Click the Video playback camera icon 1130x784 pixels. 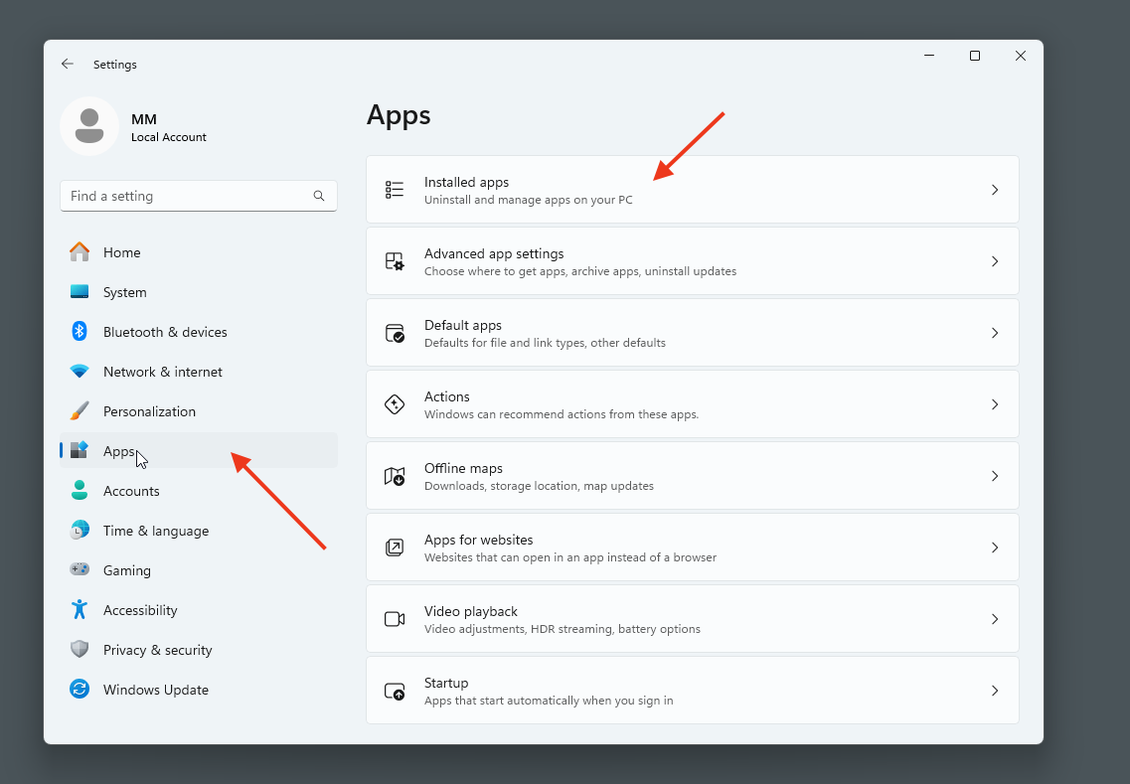(394, 619)
